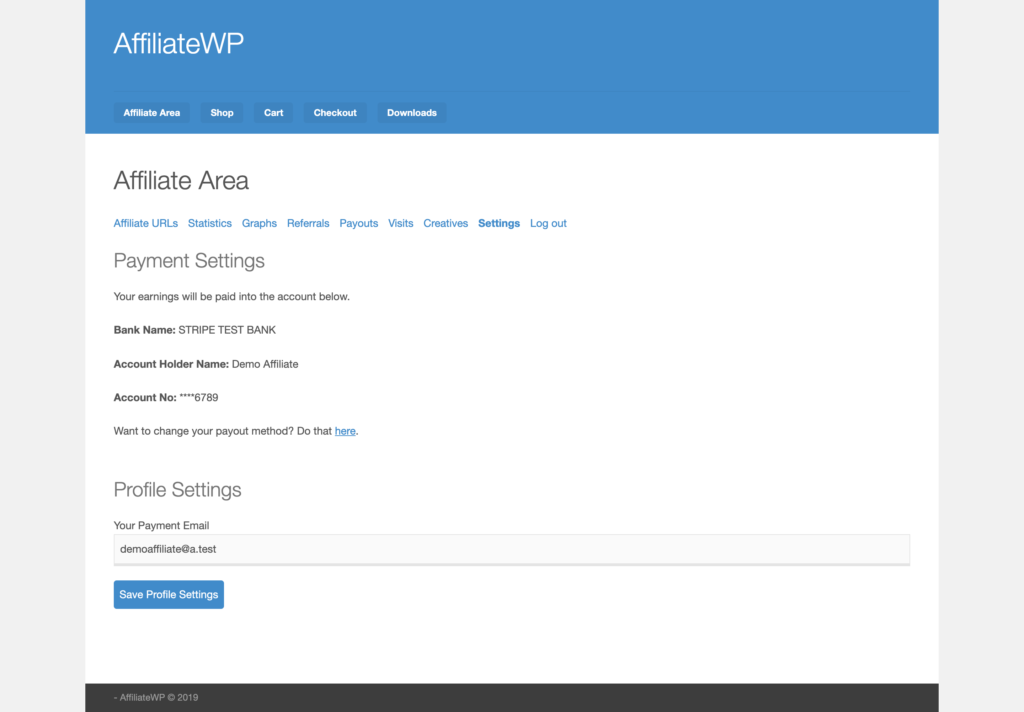Switch to the Affiliate URLs tab

[x=146, y=223]
